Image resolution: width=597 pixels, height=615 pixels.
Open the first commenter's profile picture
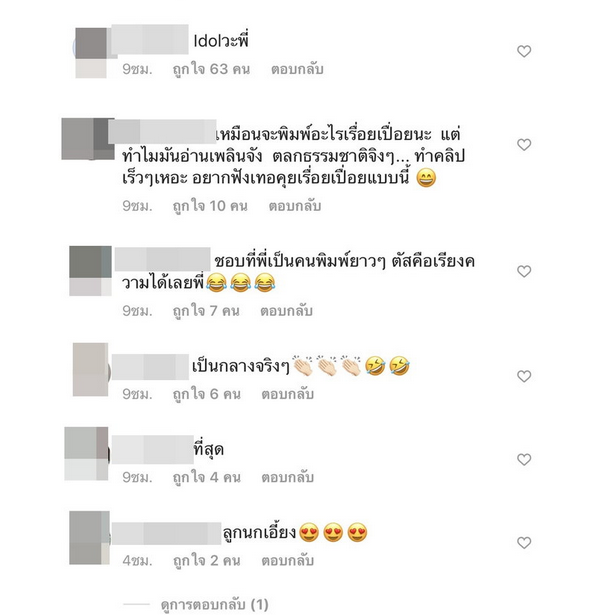coord(91,53)
